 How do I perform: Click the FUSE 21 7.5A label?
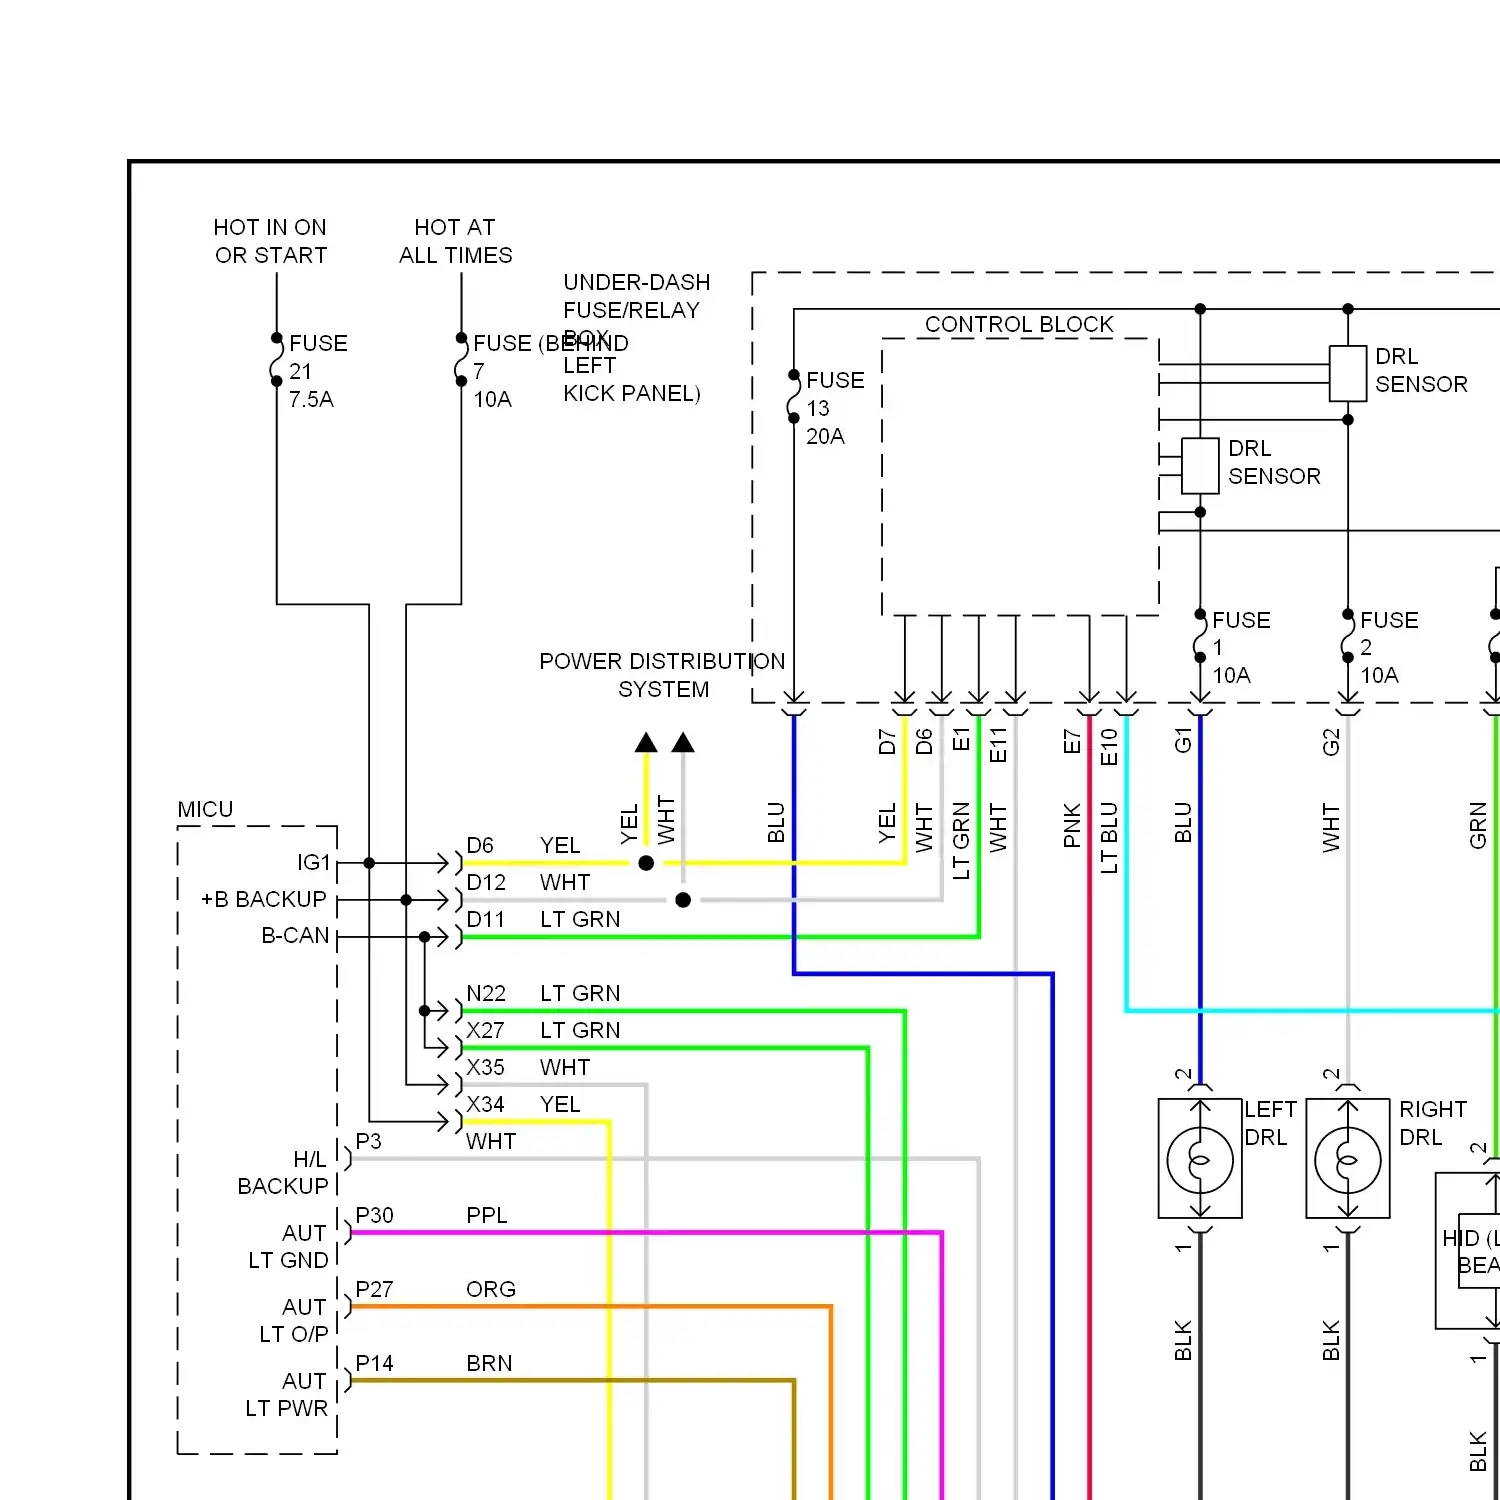click(318, 371)
